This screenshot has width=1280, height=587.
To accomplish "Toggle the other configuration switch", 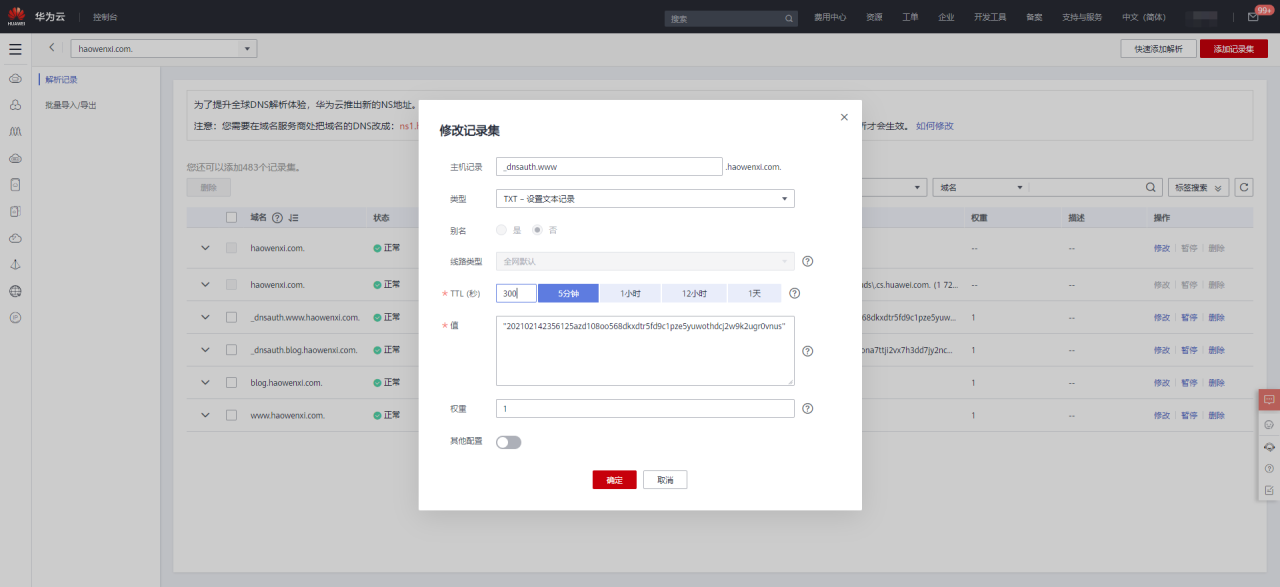I will [x=508, y=442].
